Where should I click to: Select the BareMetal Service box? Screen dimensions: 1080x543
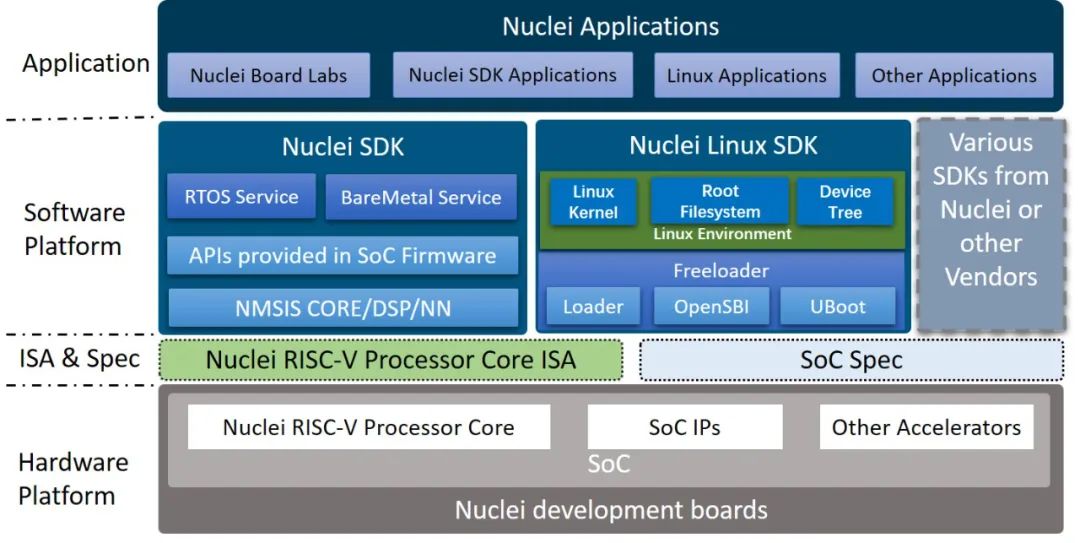[x=421, y=197]
